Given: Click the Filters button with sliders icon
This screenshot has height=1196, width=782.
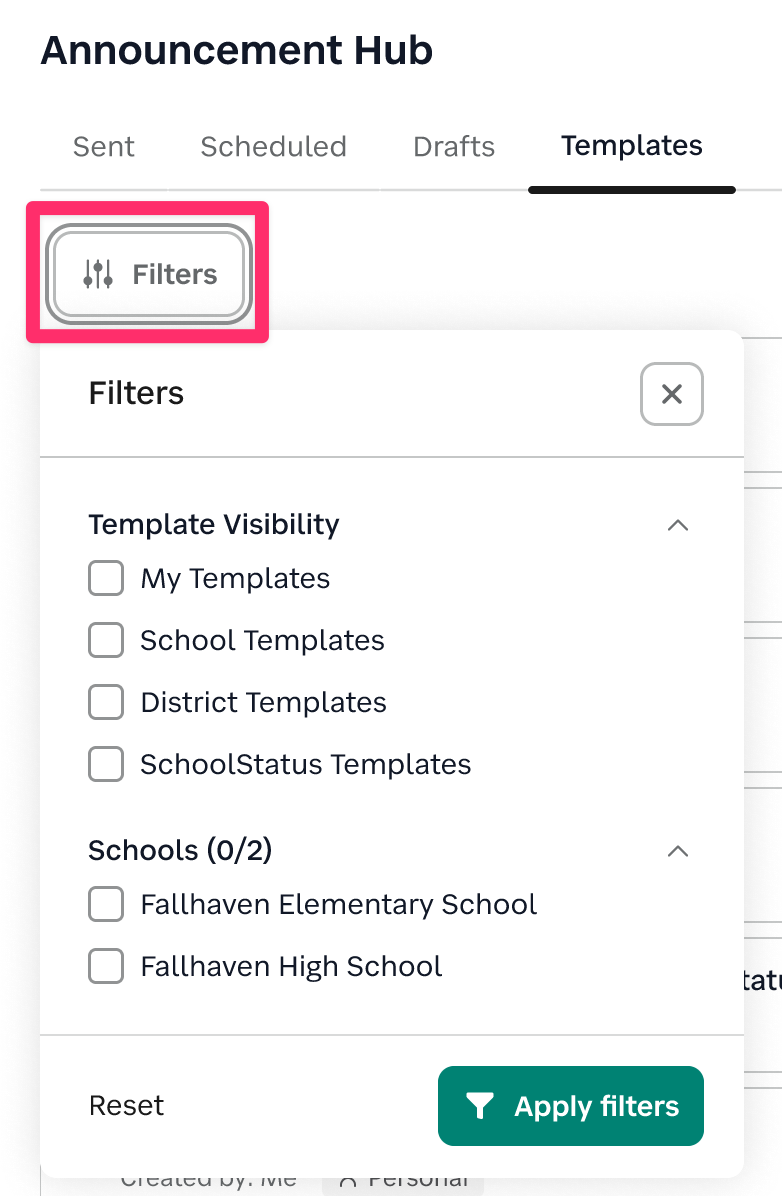Looking at the screenshot, I should [150, 274].
